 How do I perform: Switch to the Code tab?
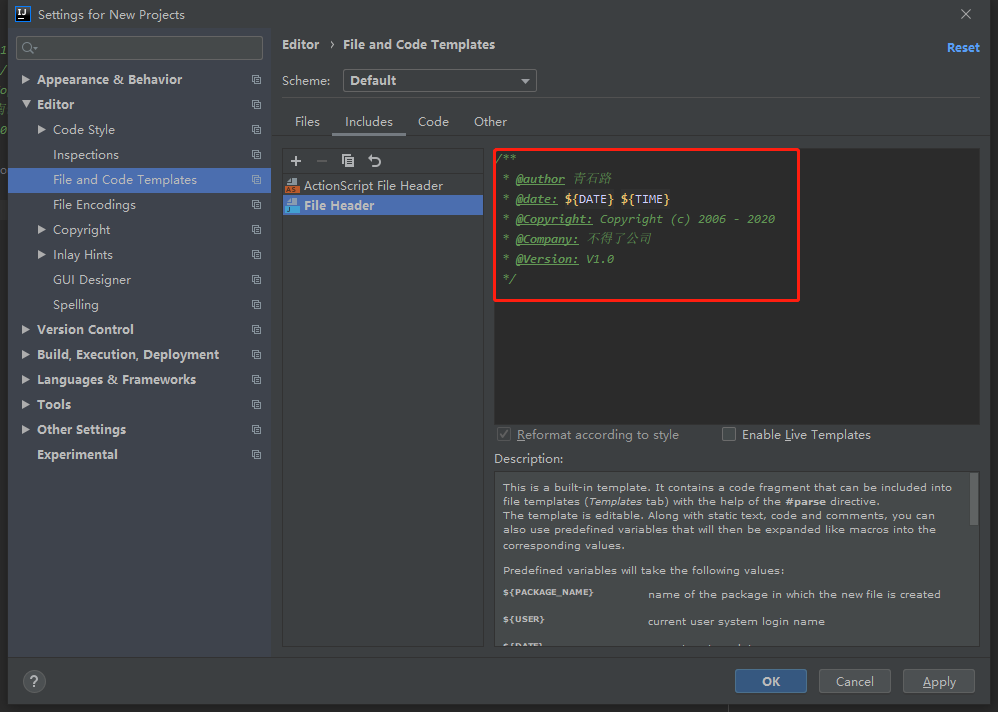(433, 122)
